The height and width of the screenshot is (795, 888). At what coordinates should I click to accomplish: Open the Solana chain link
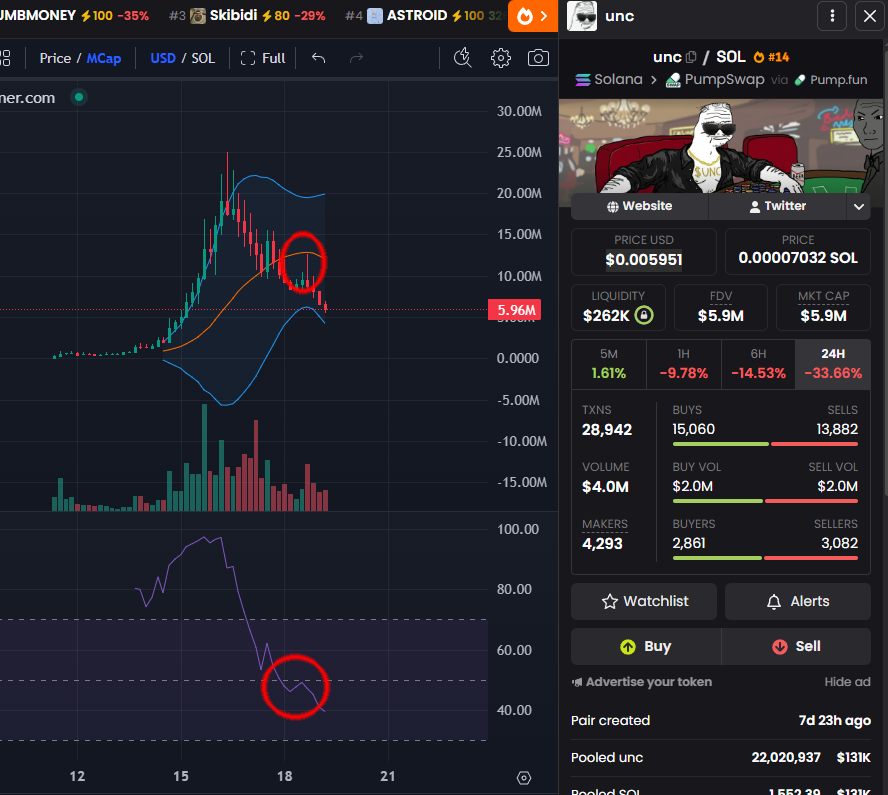click(x=609, y=79)
